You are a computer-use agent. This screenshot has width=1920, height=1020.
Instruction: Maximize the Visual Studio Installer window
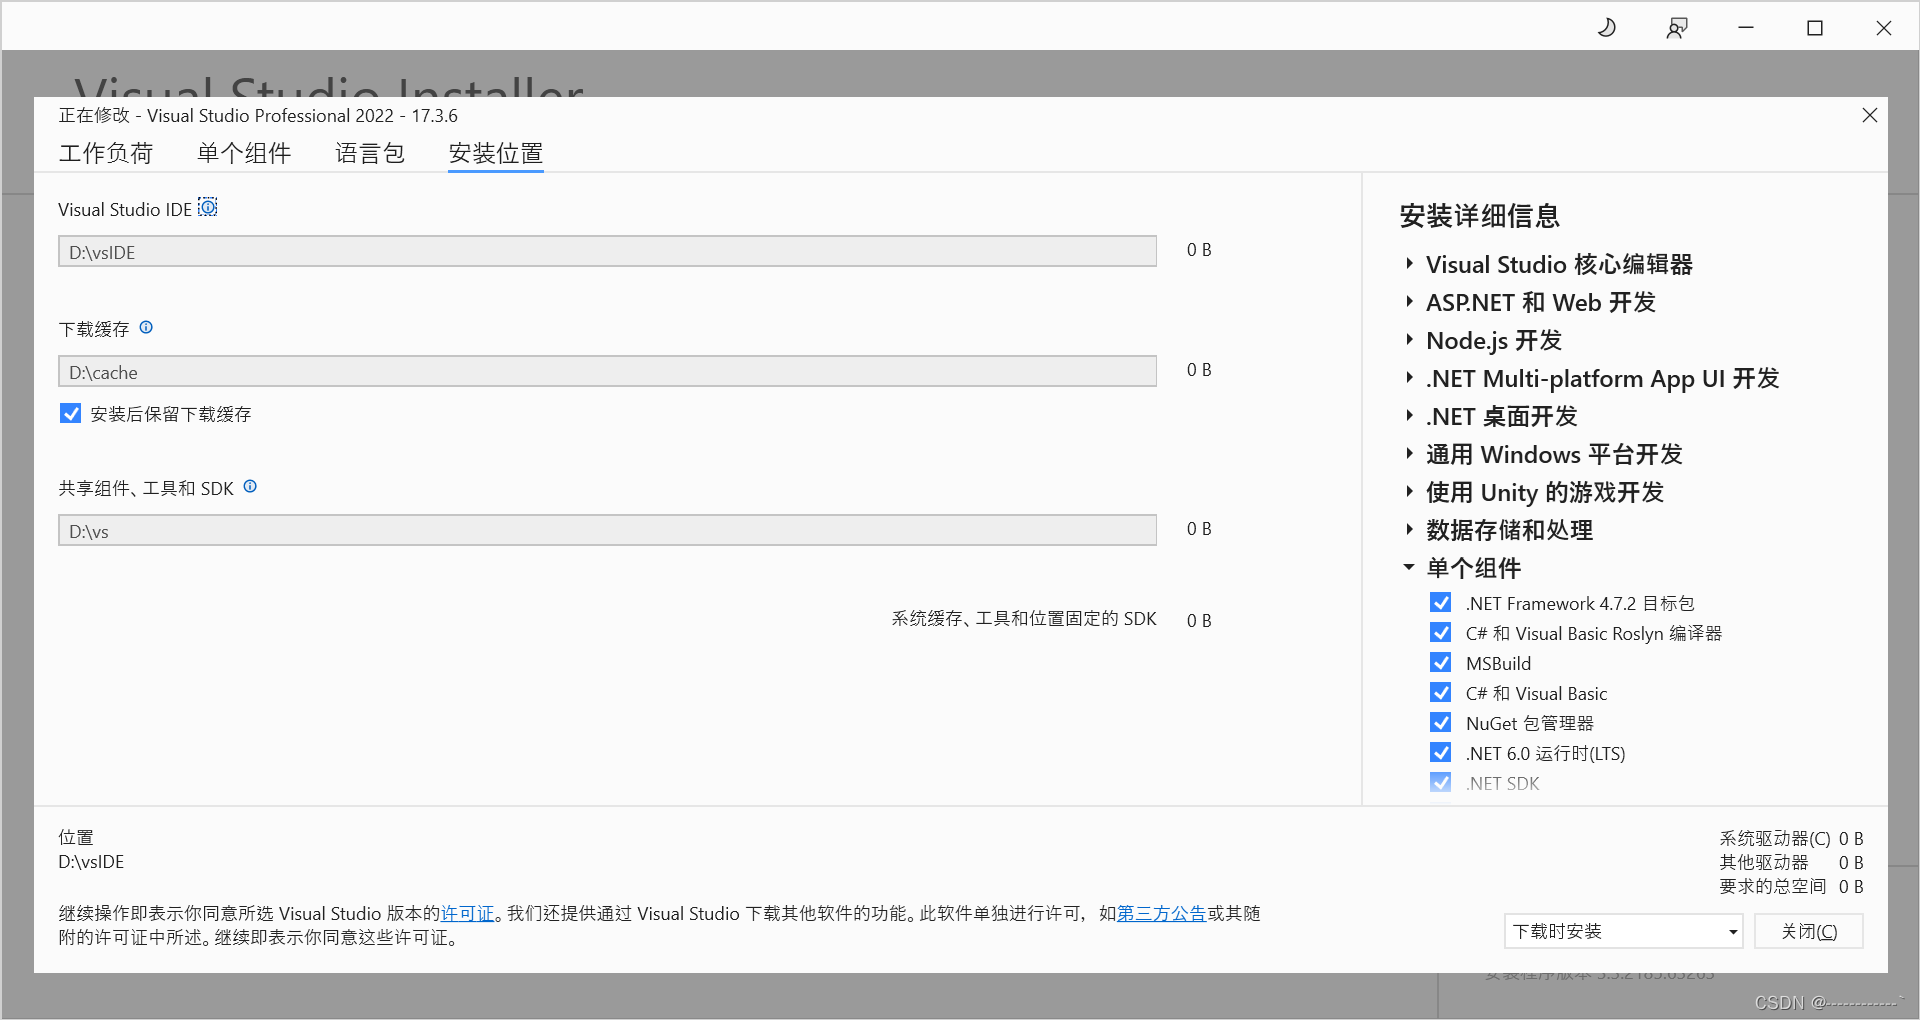pos(1815,28)
